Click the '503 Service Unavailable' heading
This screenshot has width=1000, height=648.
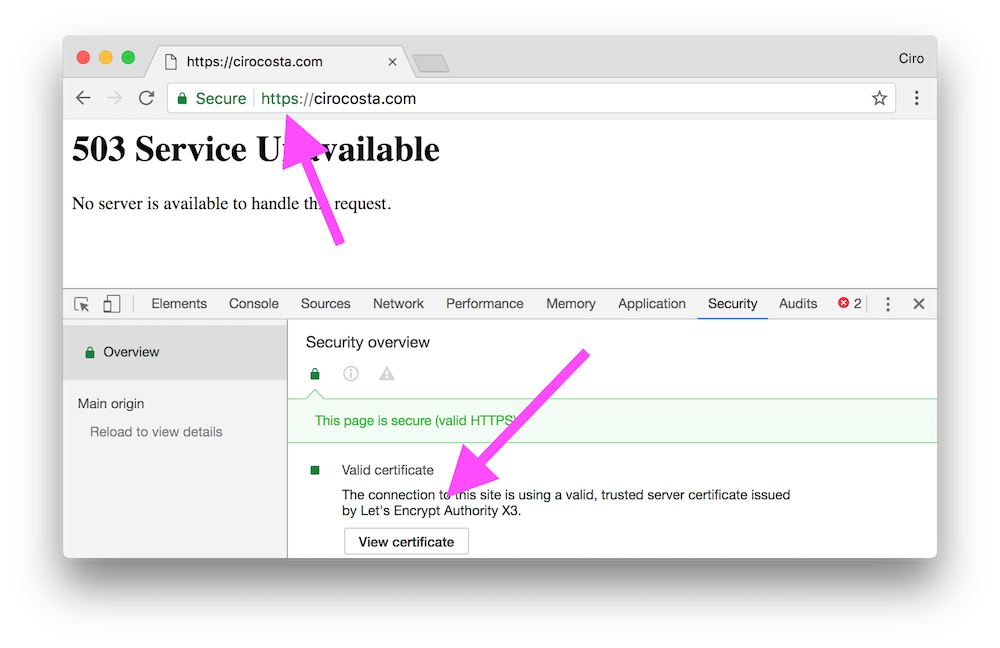tap(256, 149)
